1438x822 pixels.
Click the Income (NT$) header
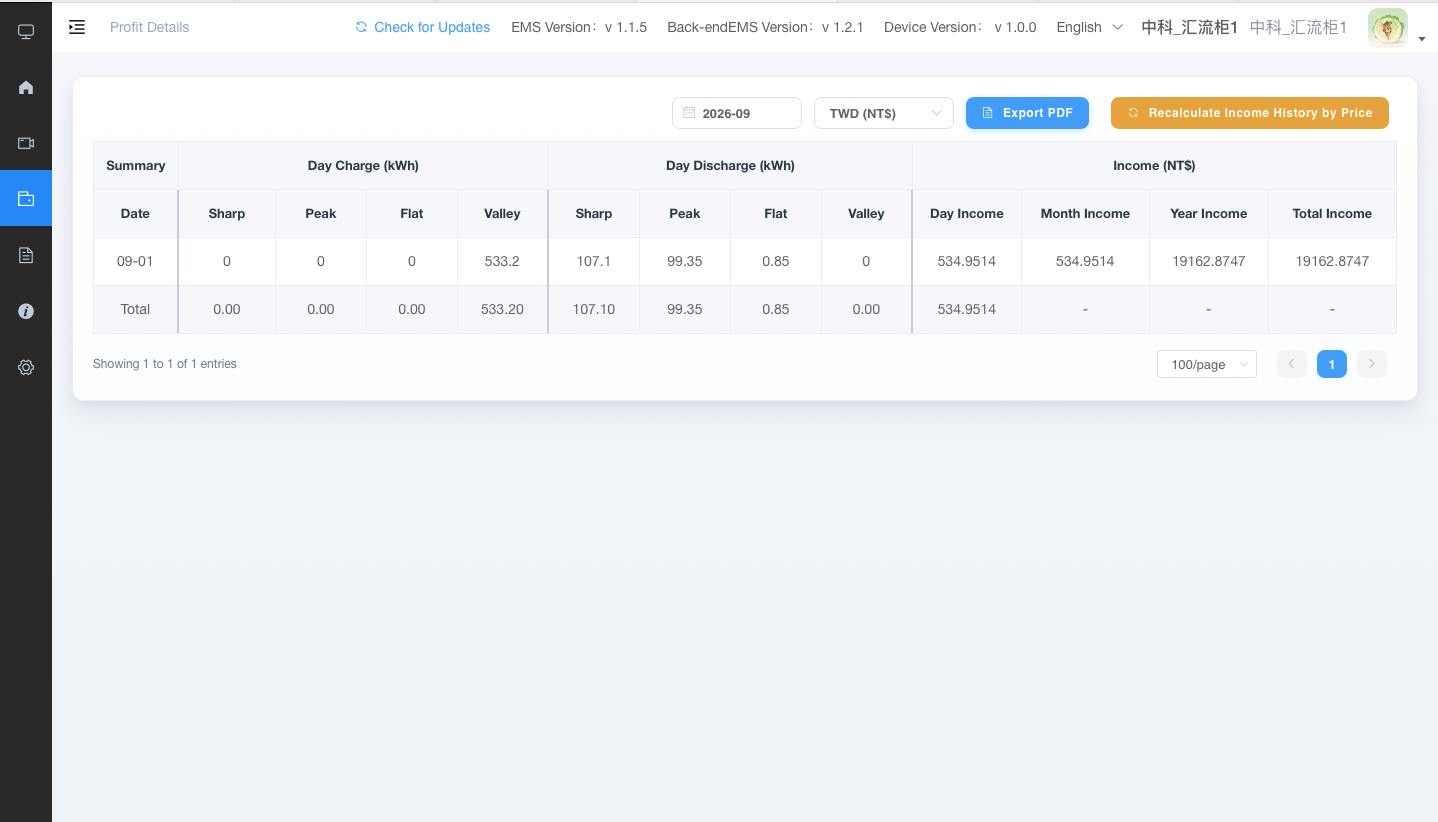(1154, 165)
